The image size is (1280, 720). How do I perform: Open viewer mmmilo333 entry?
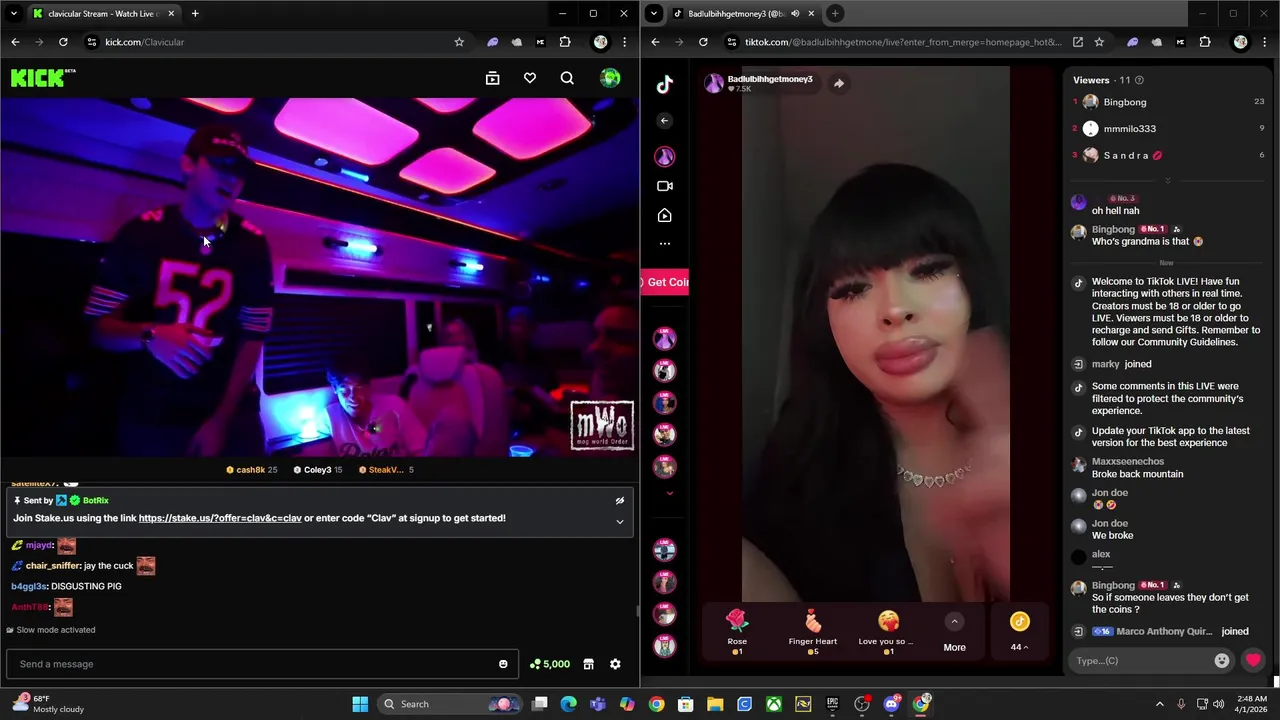1169,129
